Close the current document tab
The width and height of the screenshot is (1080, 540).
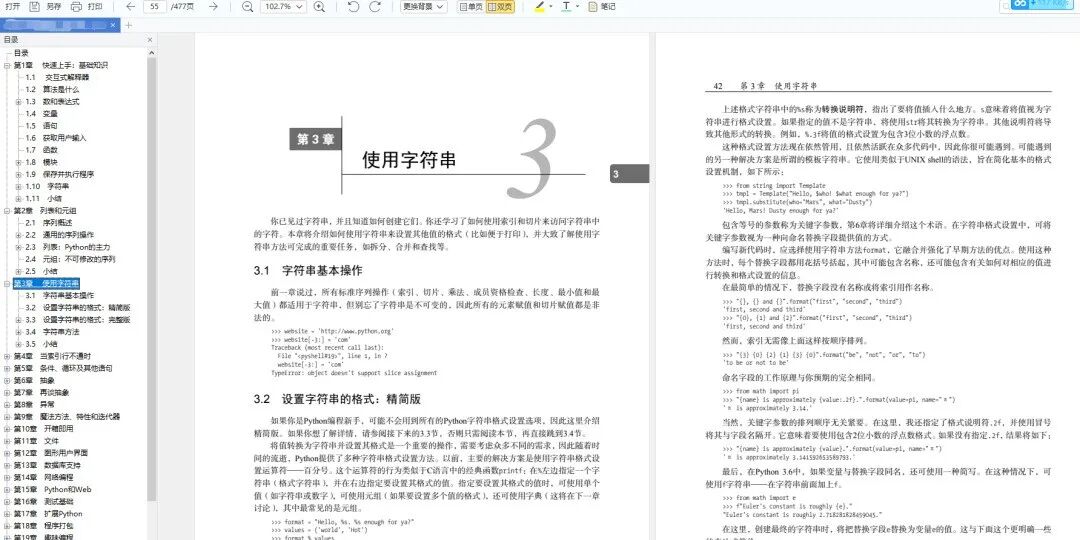coord(115,25)
